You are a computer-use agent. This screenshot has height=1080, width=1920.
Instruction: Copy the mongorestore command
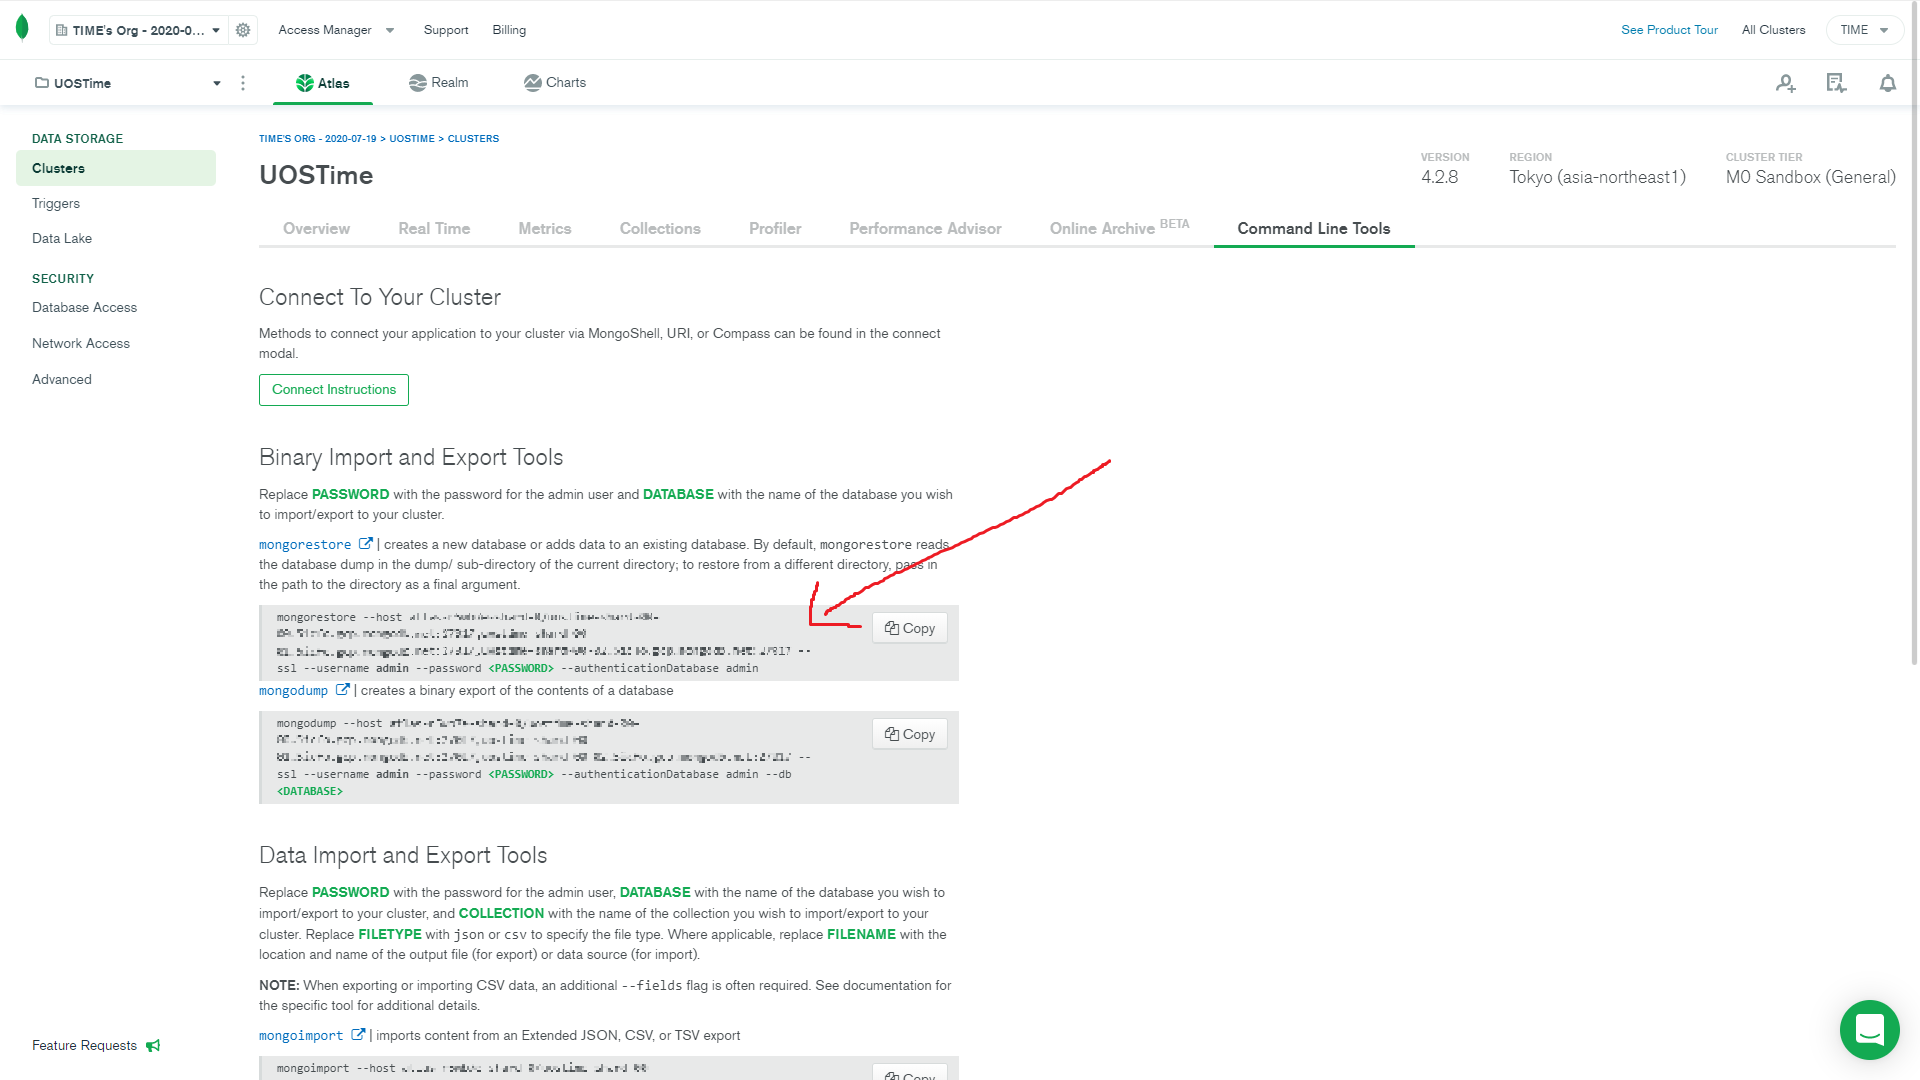tap(910, 628)
